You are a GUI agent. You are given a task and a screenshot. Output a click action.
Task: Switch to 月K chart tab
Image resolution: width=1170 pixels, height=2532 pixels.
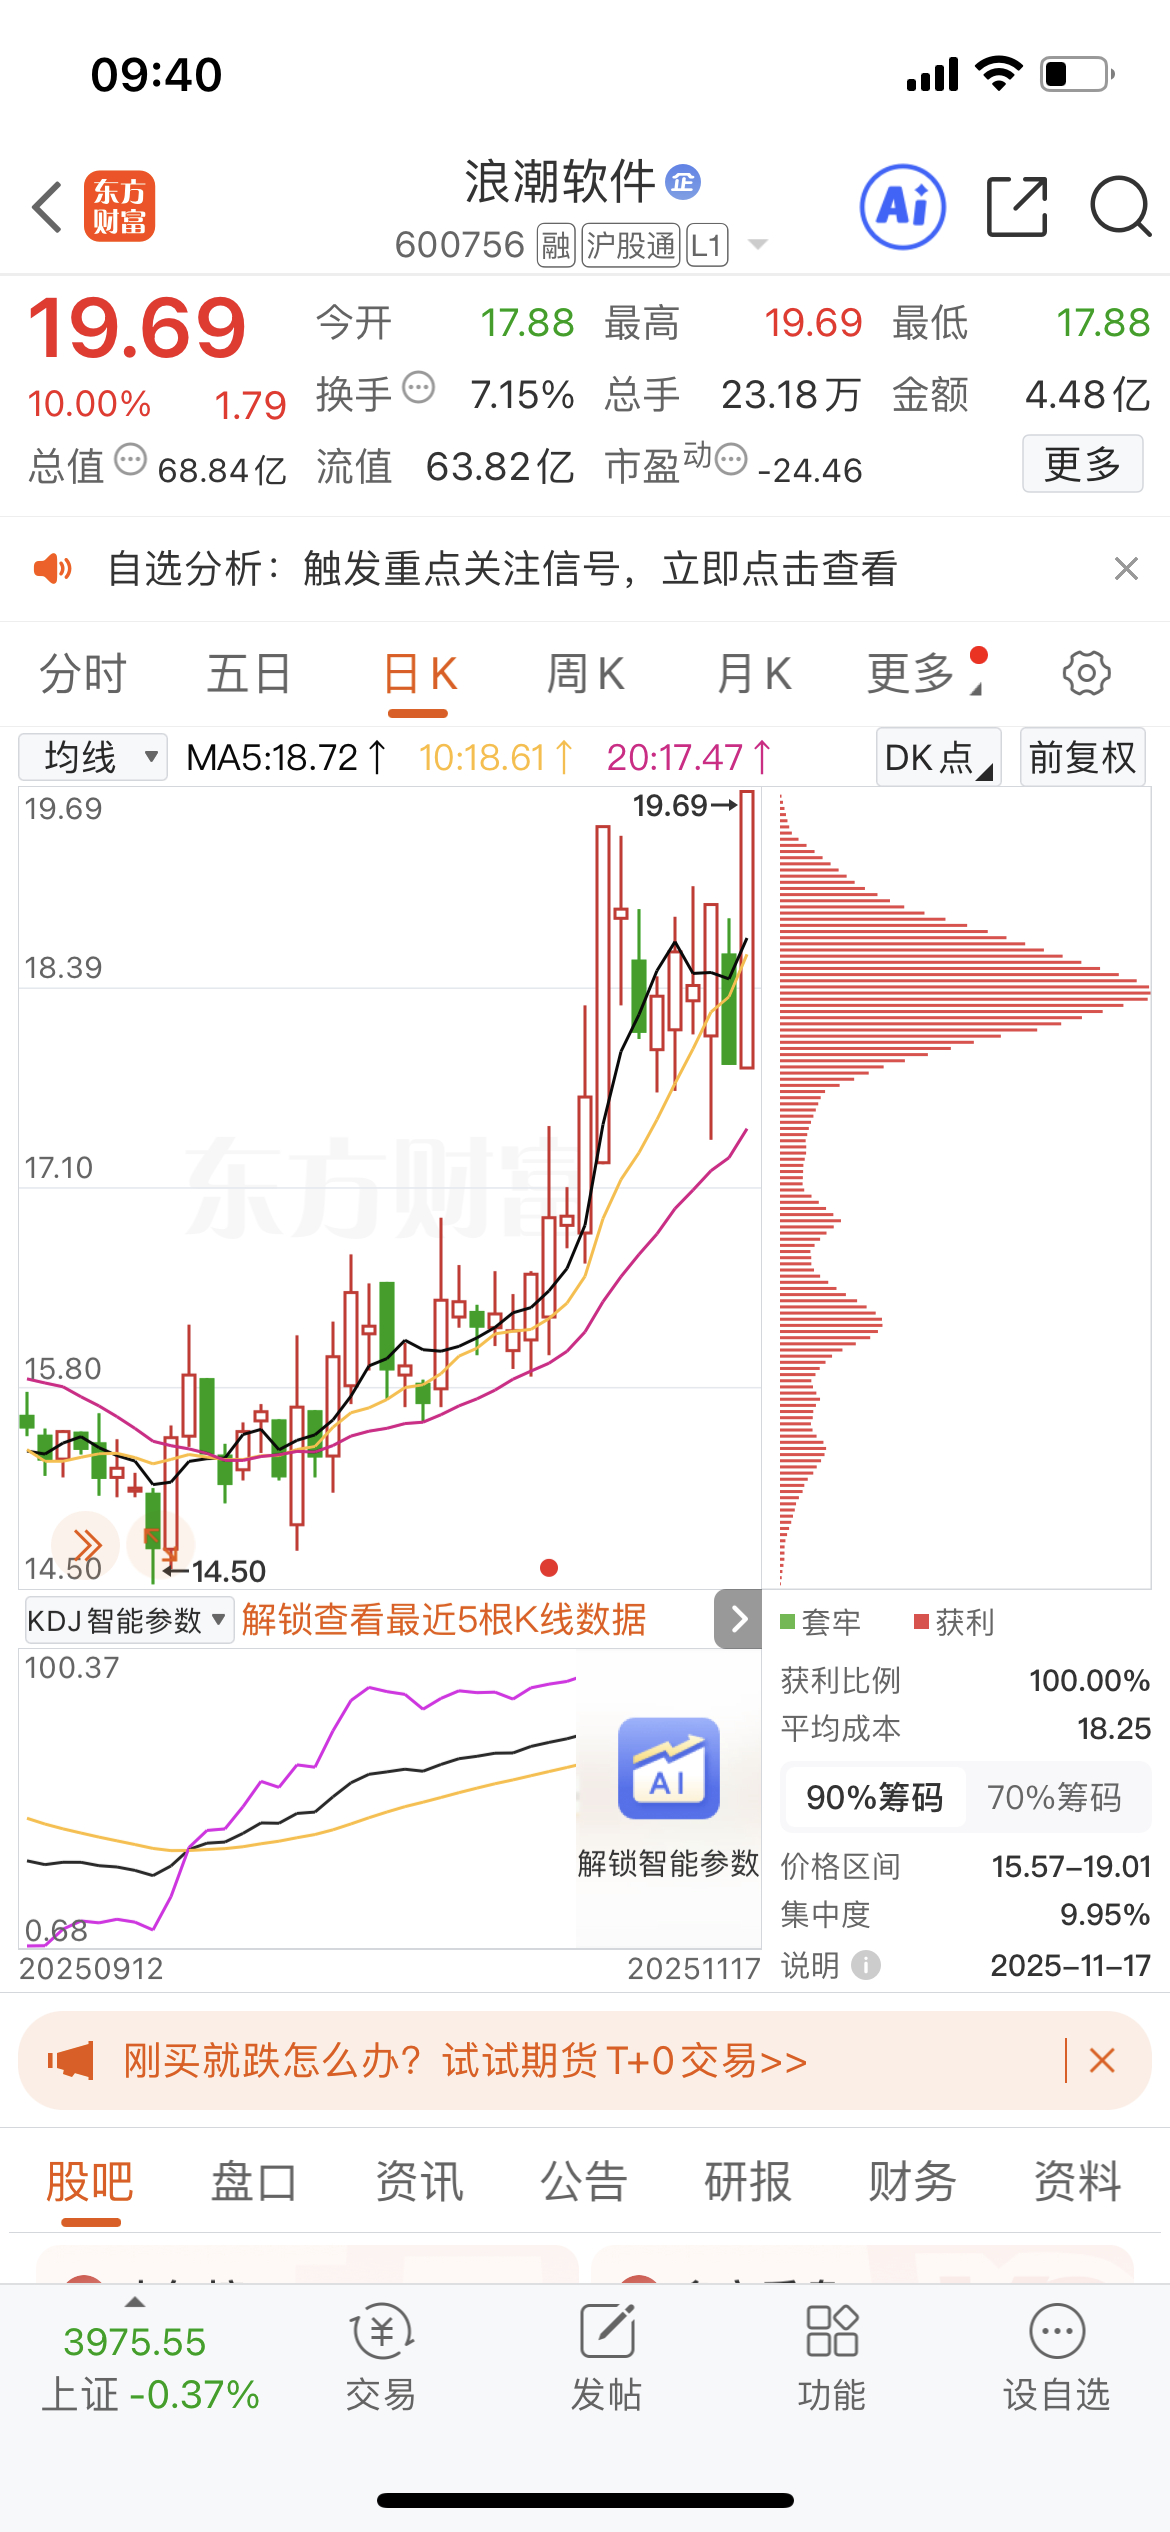tap(754, 673)
